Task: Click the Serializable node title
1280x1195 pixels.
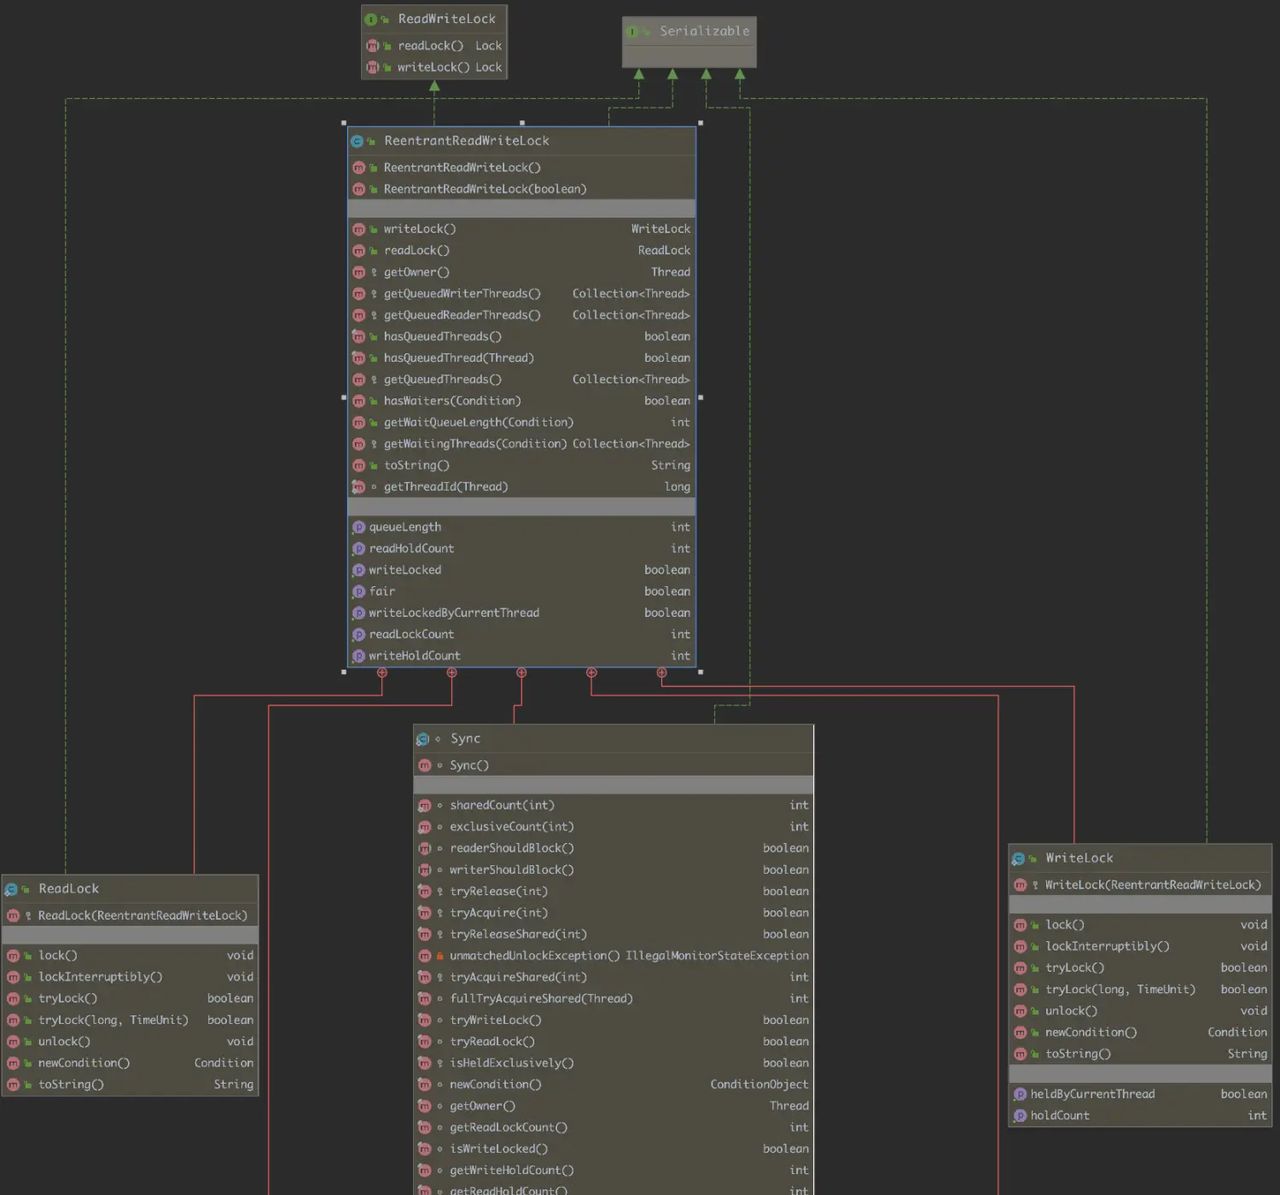Action: [x=704, y=32]
